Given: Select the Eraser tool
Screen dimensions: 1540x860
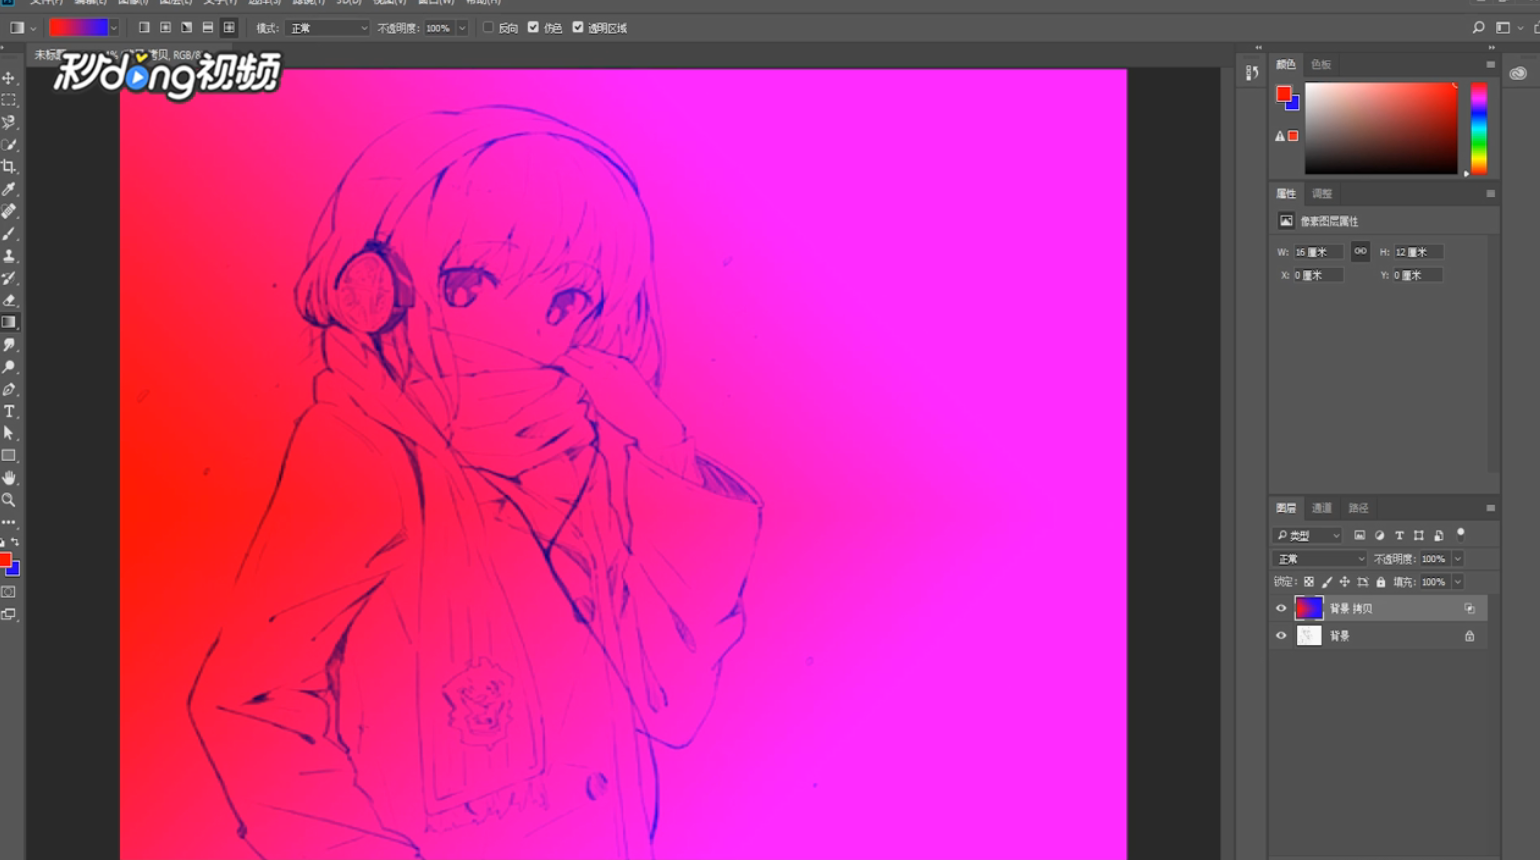Looking at the screenshot, I should 9,300.
